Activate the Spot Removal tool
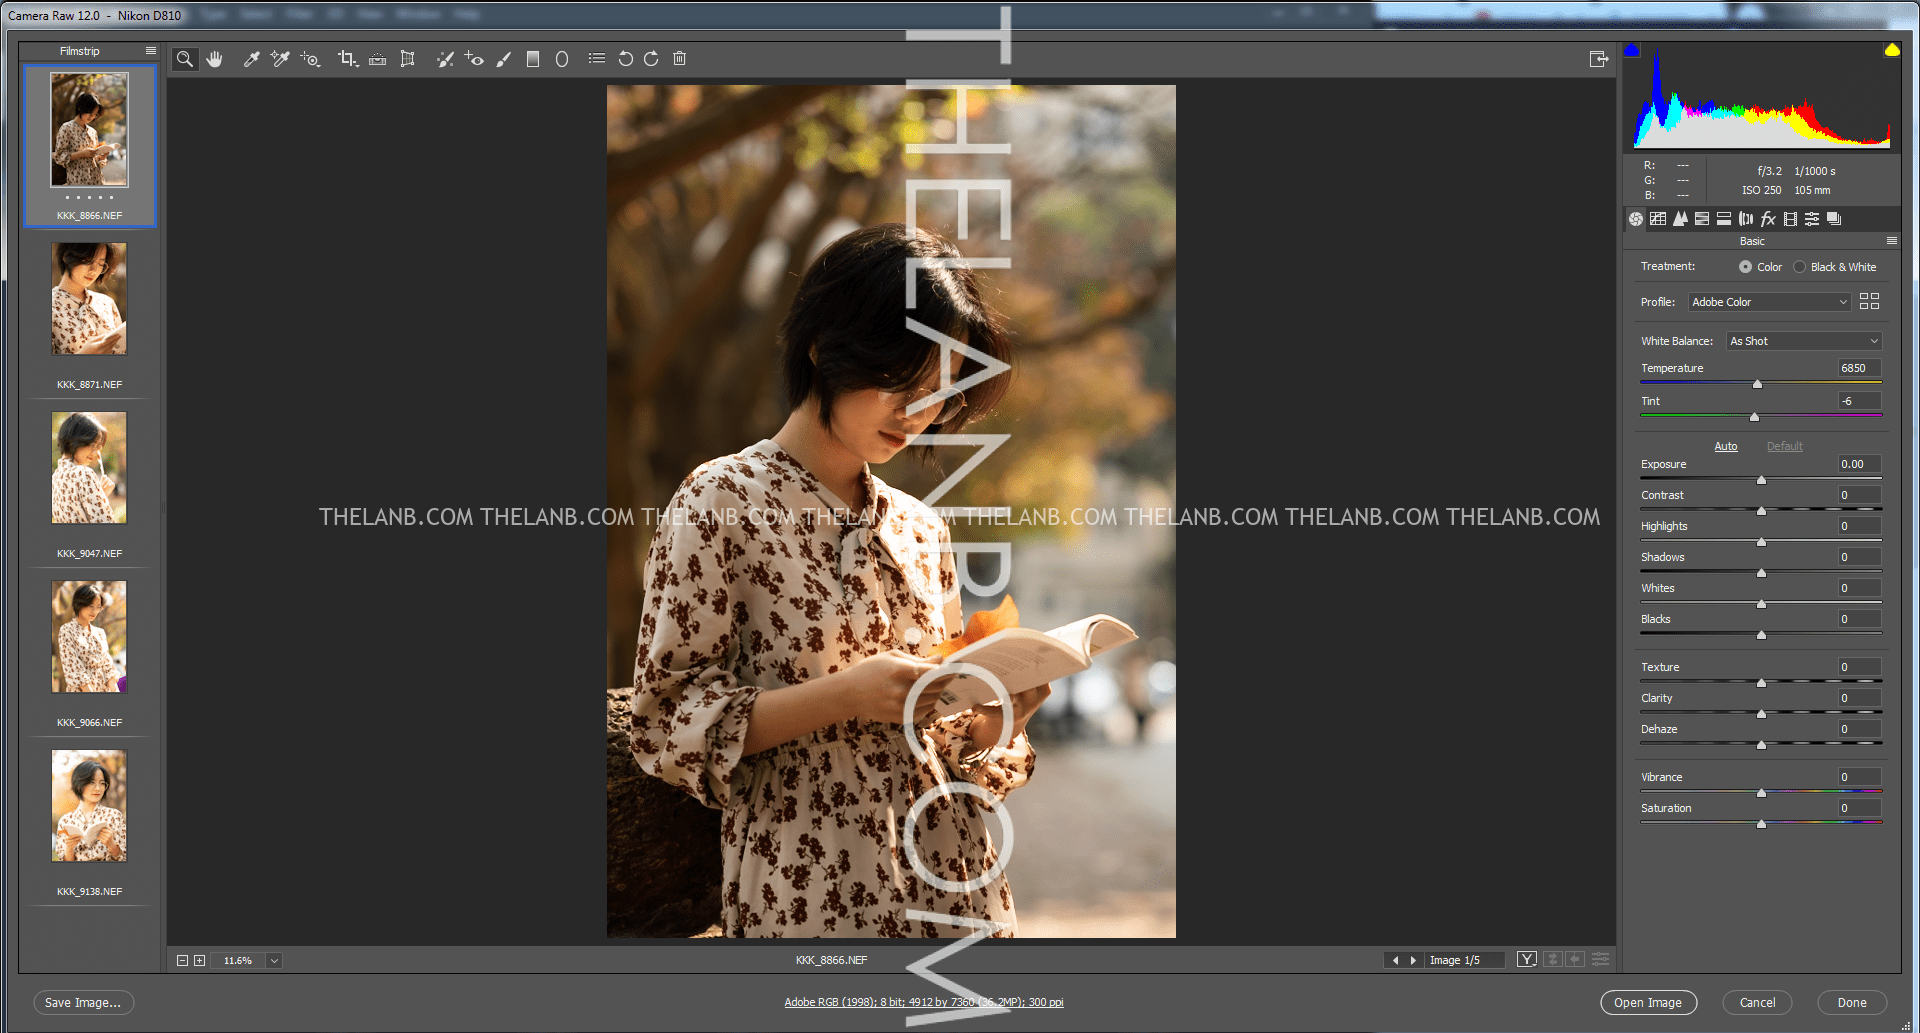Image resolution: width=1920 pixels, height=1033 pixels. [445, 58]
